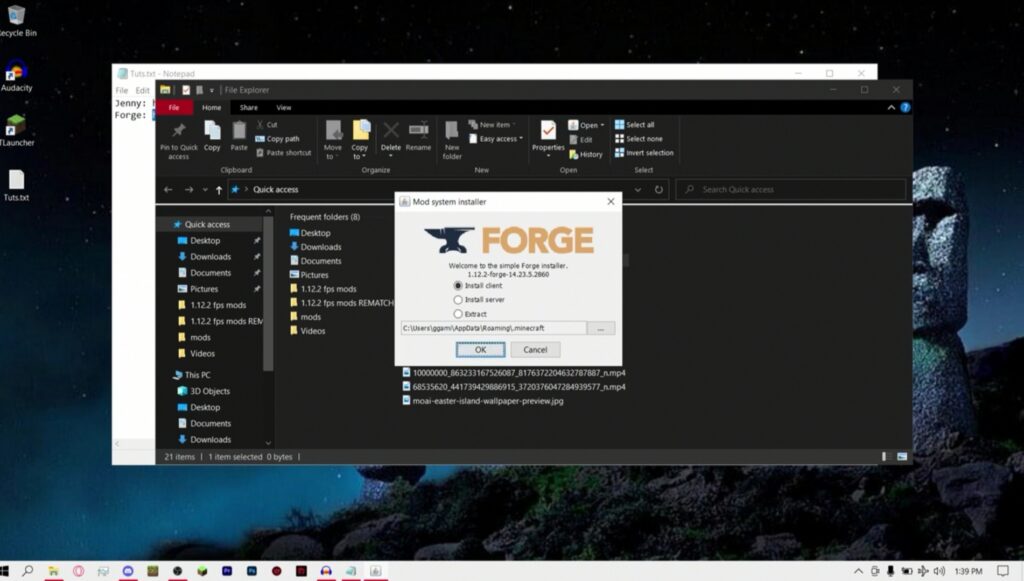This screenshot has height=581, width=1024.
Task: Select the Extract radio button
Action: (458, 314)
